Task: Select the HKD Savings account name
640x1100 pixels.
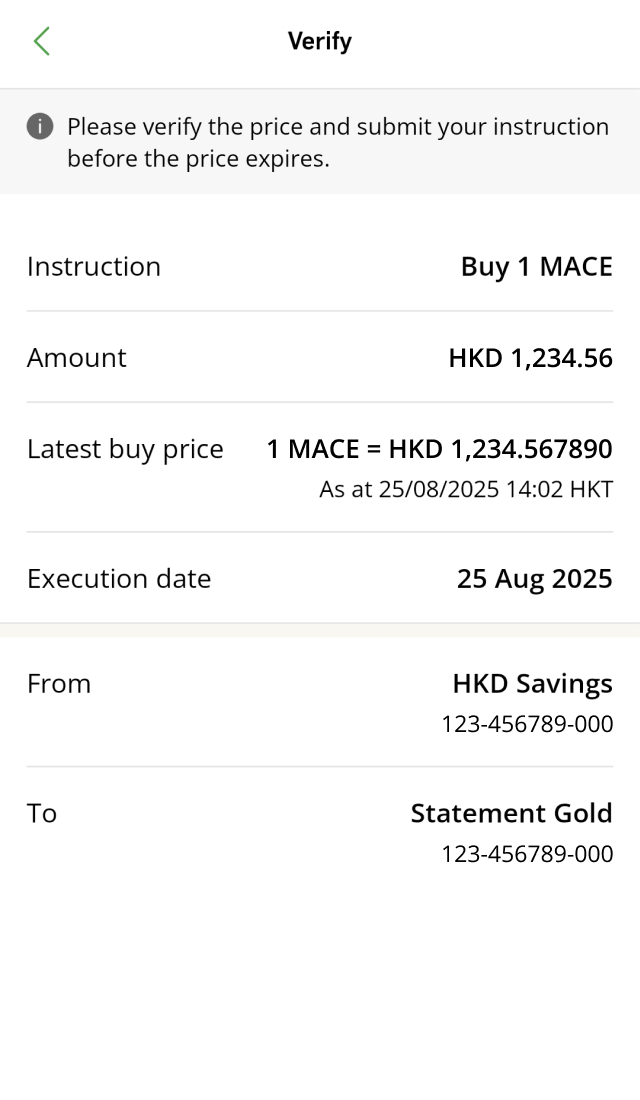Action: pyautogui.click(x=532, y=684)
